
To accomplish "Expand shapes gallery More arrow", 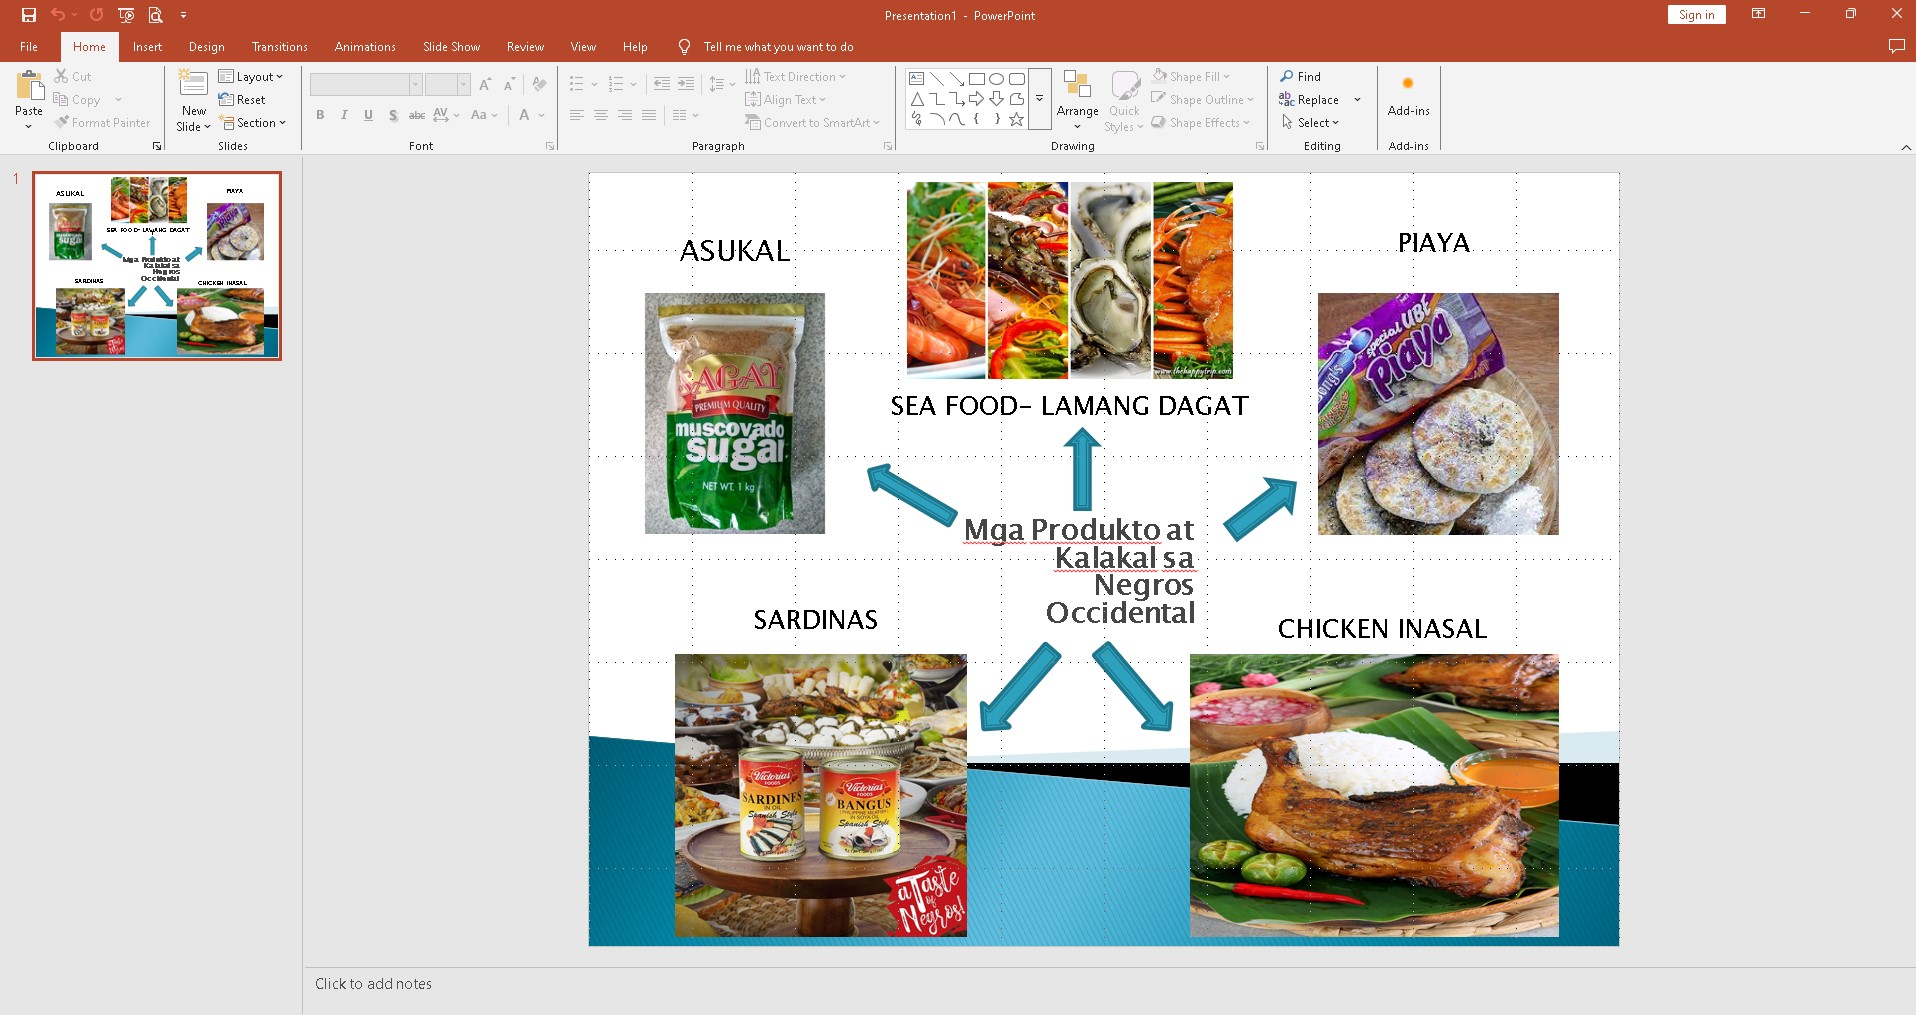I will 1039,98.
